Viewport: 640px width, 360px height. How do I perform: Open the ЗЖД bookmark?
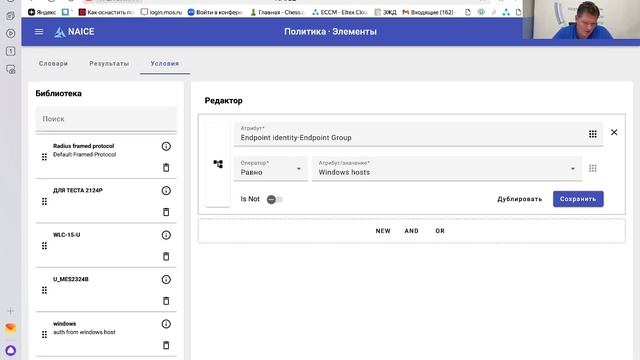tap(385, 12)
